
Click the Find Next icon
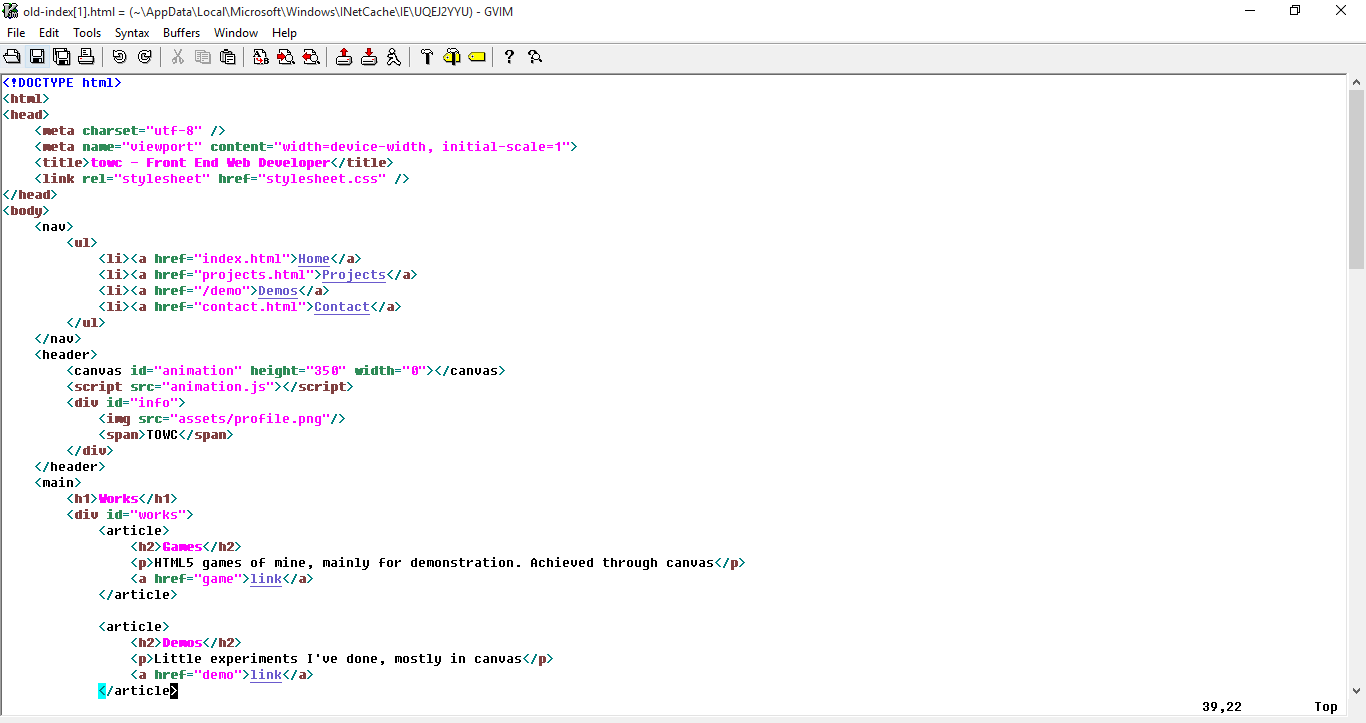pyautogui.click(x=286, y=57)
